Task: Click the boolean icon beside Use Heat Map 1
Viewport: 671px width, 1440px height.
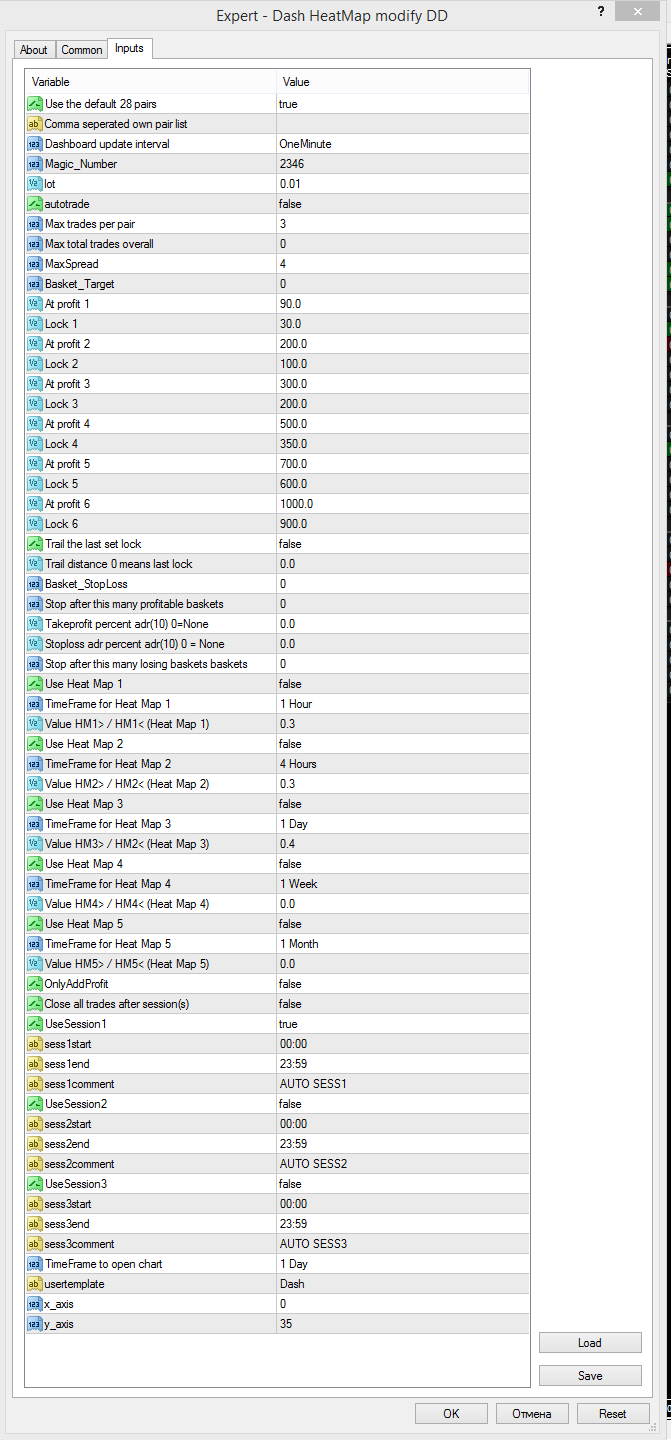Action: (35, 684)
